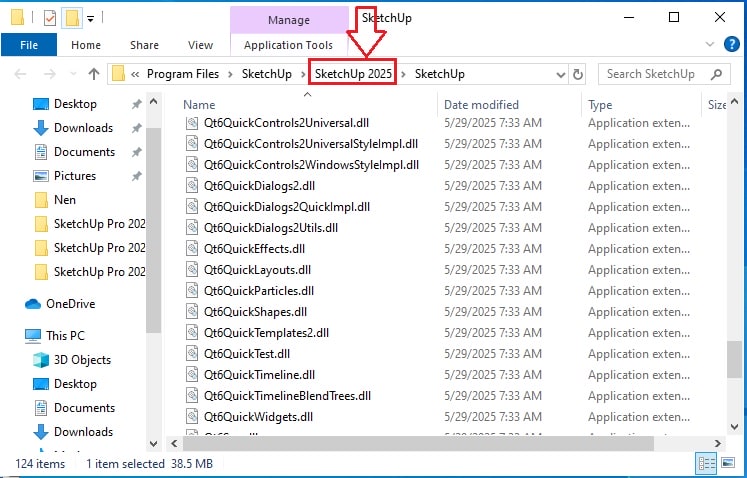Click the Qt6QuickLayouts.dll file icon

tap(192, 270)
